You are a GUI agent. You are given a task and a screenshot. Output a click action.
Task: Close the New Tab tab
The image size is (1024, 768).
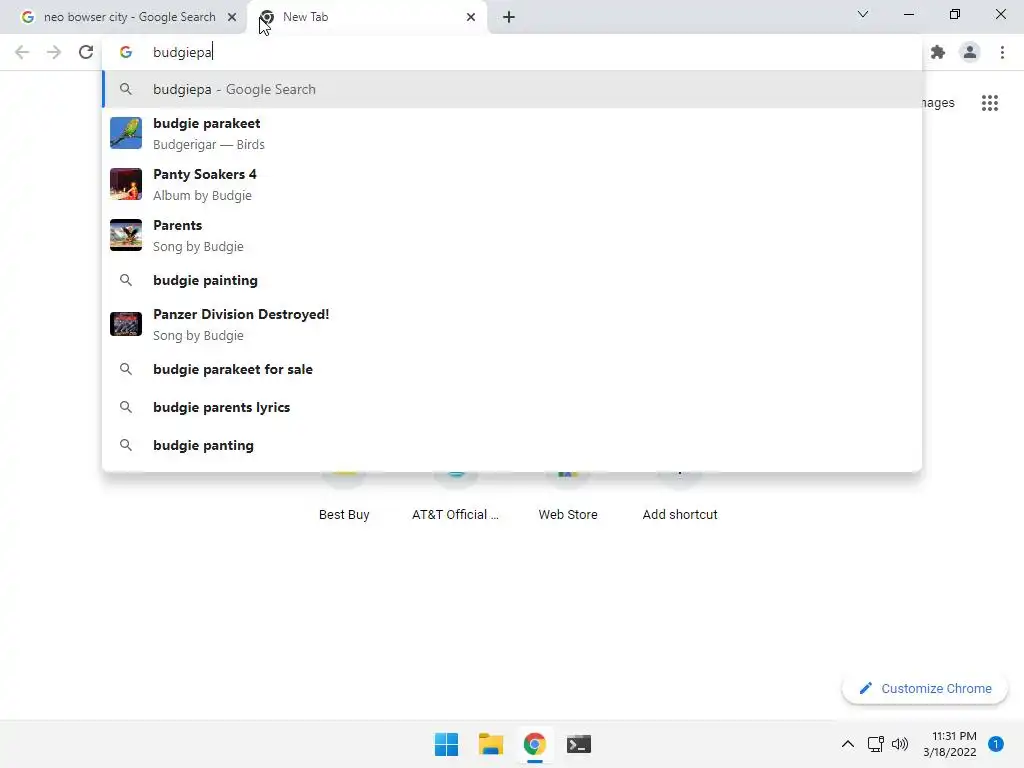click(471, 17)
